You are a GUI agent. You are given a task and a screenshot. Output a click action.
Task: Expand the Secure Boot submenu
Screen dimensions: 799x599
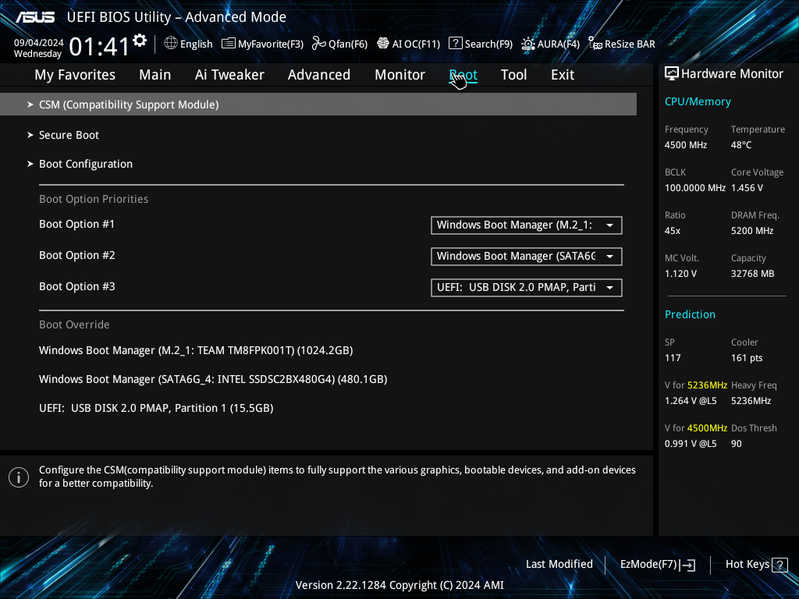(69, 135)
